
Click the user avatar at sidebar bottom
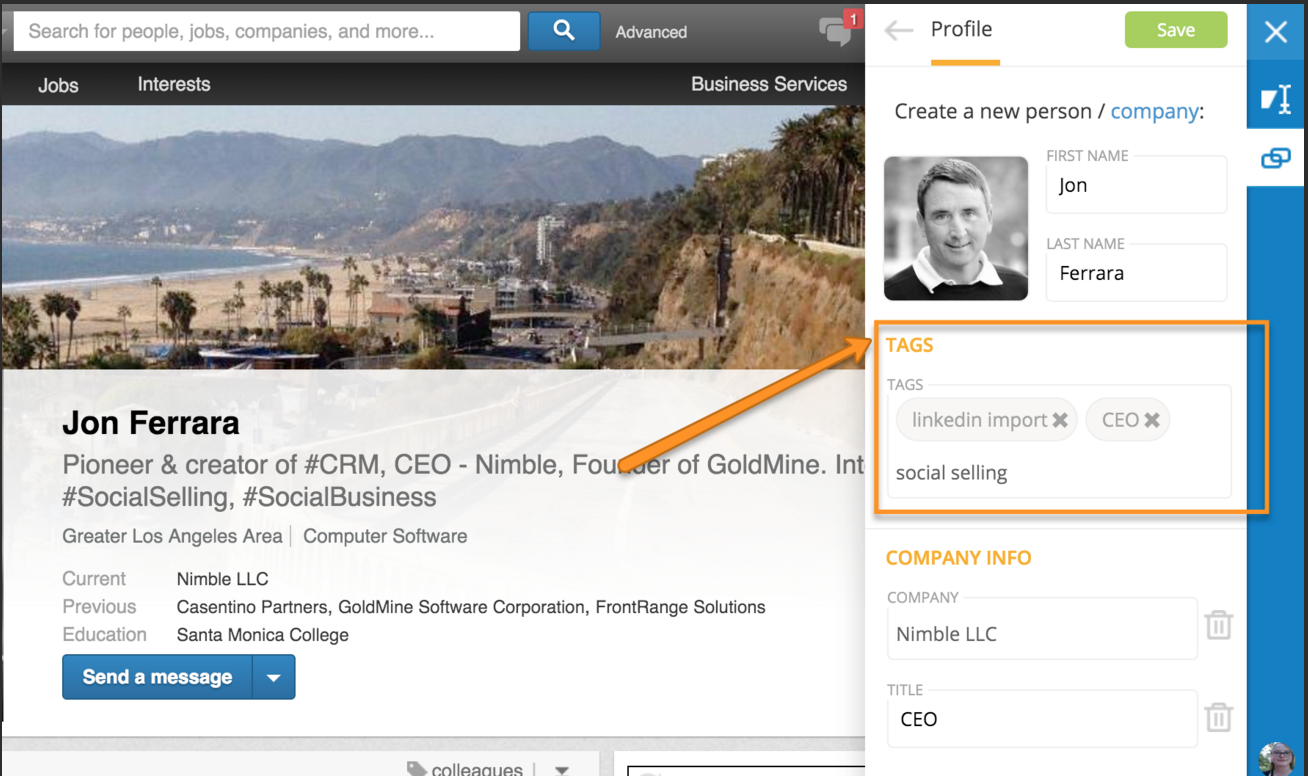[x=1276, y=759]
